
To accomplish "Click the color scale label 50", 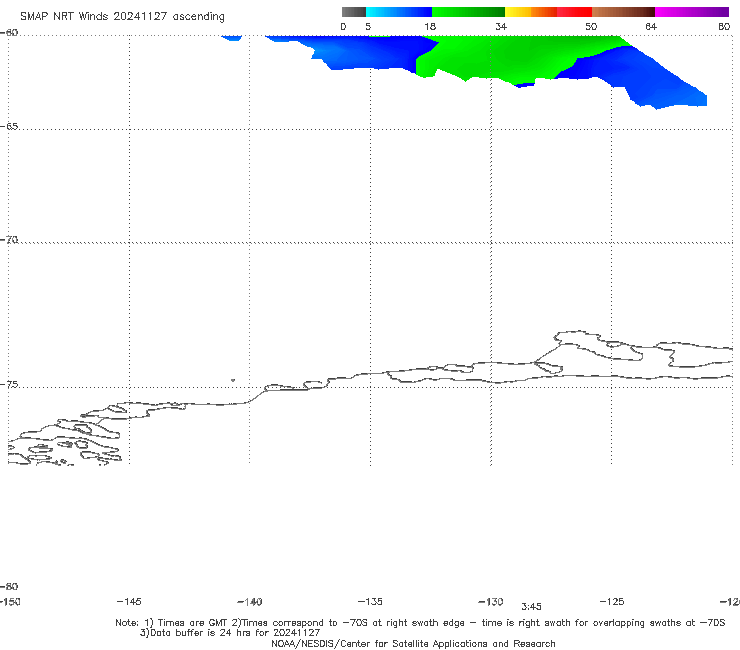I will 591,26.
